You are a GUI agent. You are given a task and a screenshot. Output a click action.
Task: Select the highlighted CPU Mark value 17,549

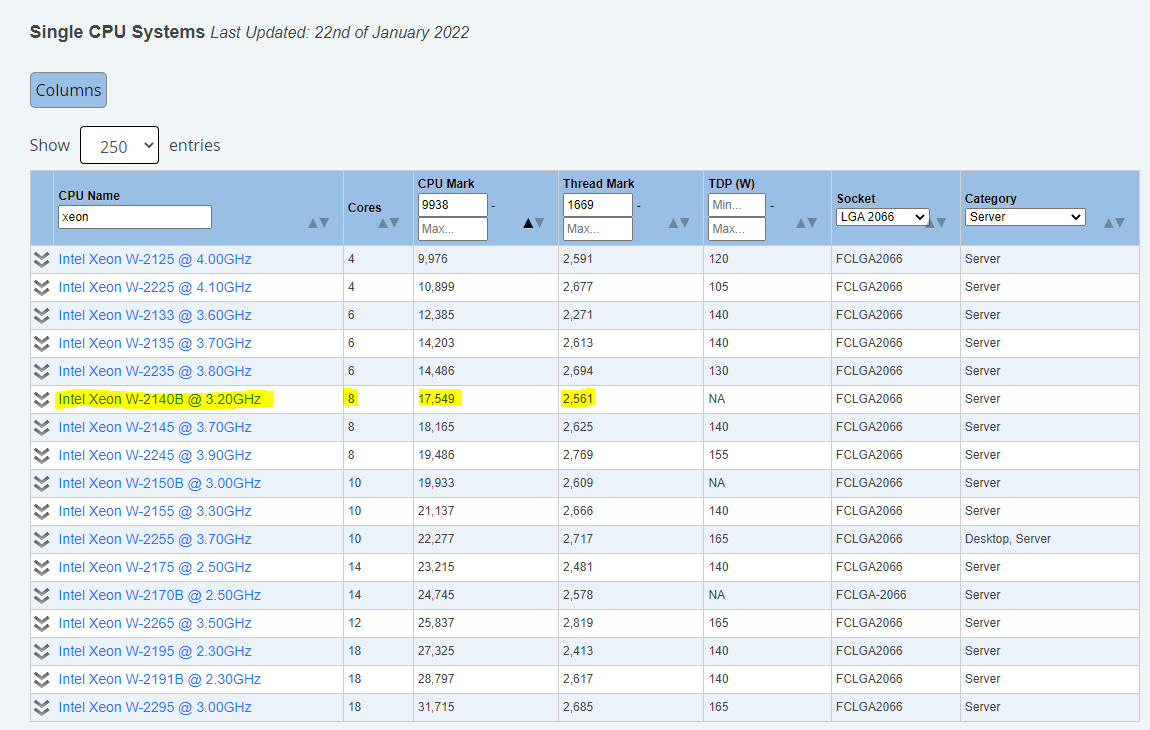436,399
